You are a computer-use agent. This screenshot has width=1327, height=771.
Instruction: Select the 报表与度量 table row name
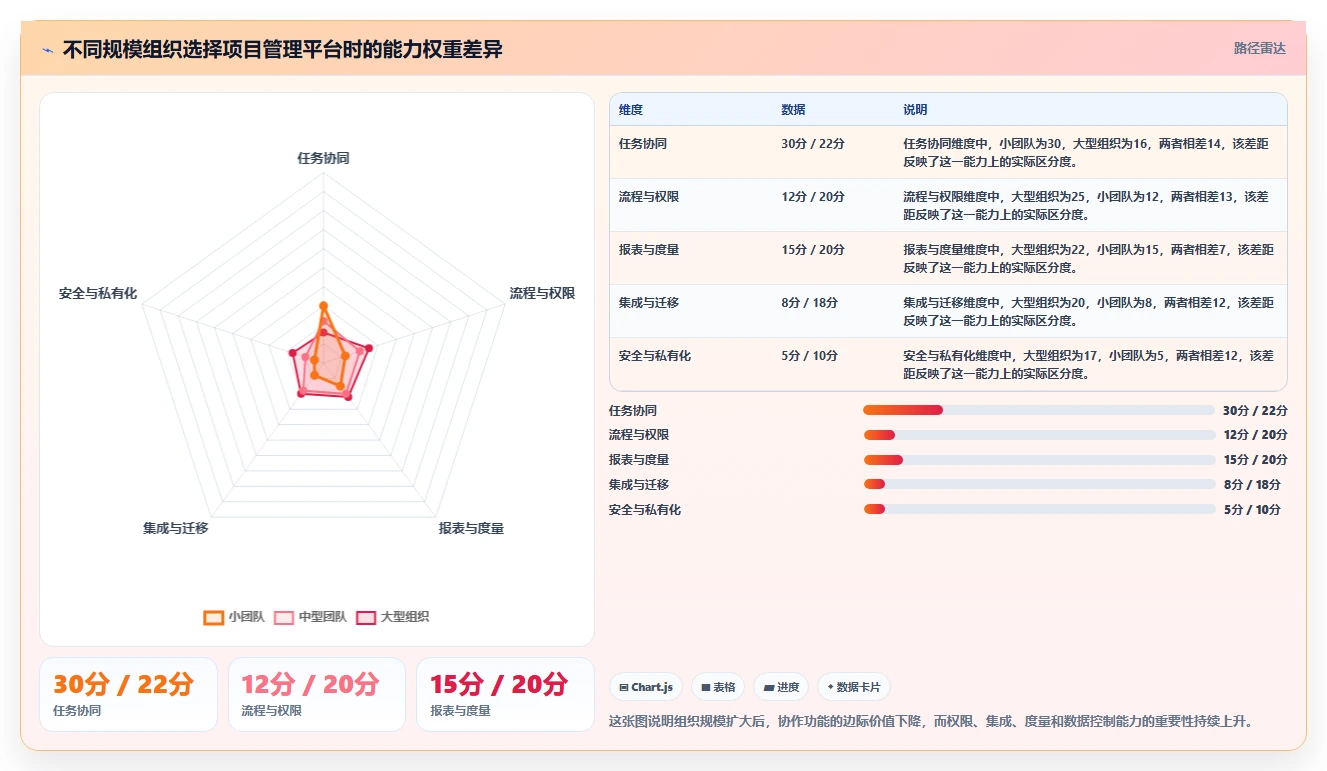click(x=649, y=250)
